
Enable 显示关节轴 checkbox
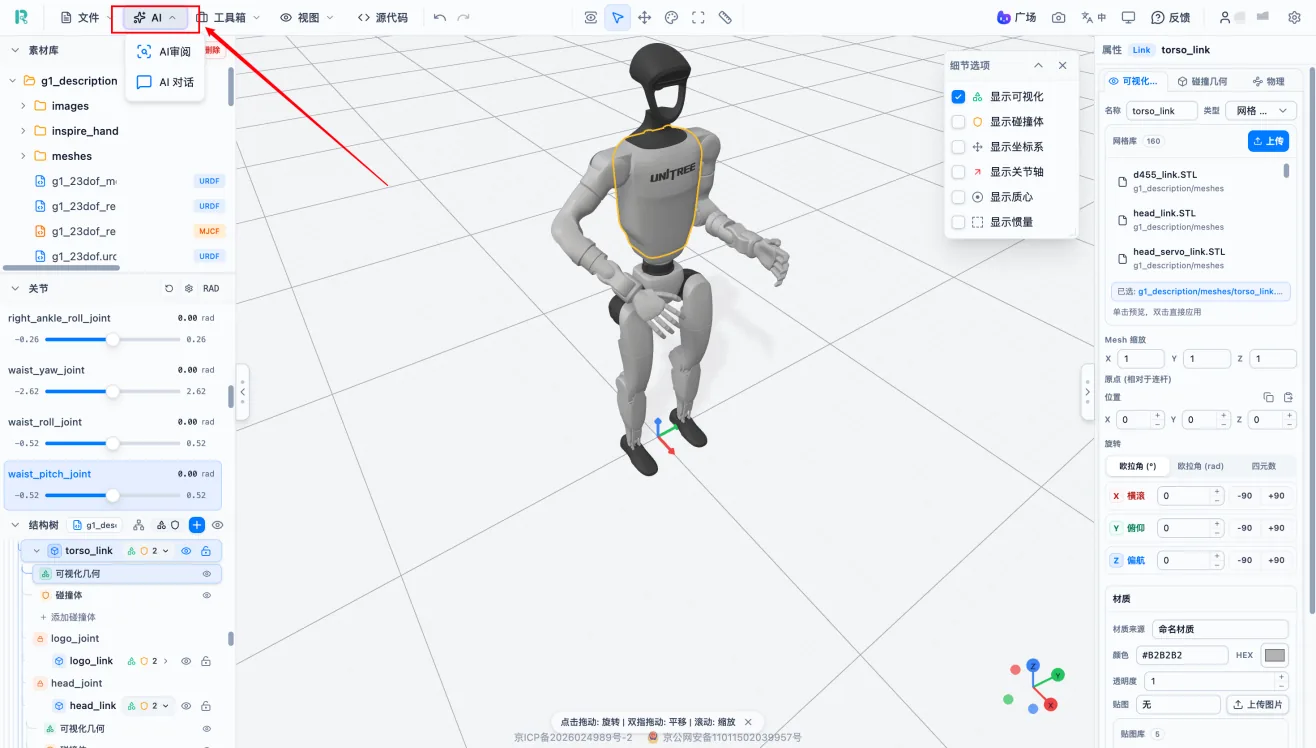point(958,172)
